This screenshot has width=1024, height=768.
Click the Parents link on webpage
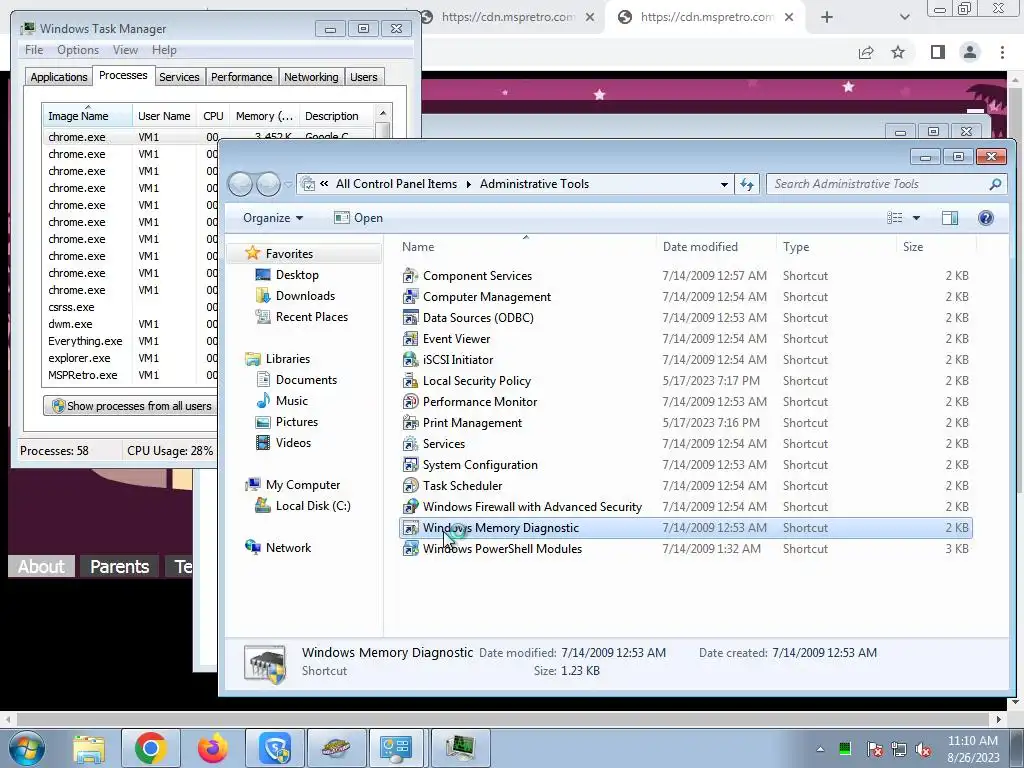[120, 566]
